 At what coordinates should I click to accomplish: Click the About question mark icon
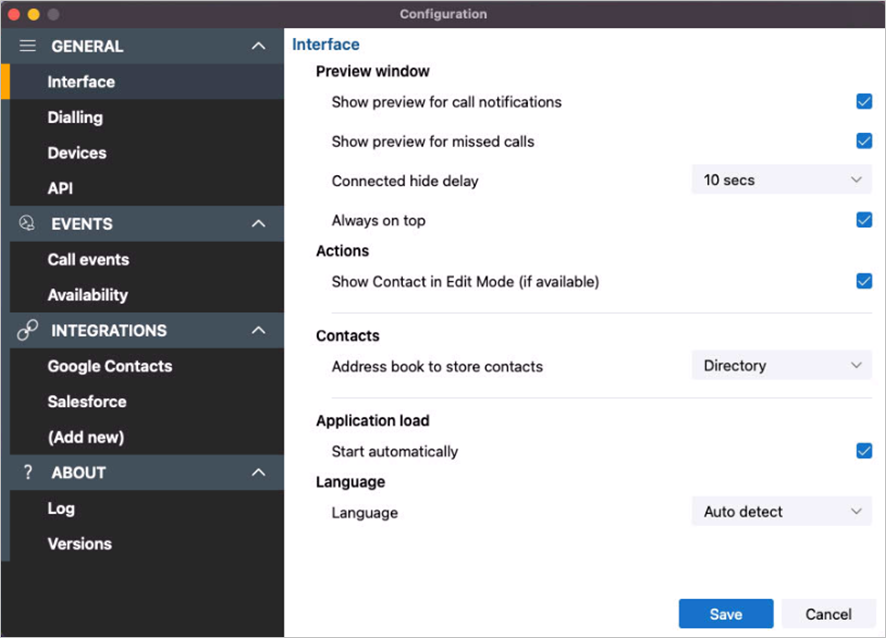point(28,472)
